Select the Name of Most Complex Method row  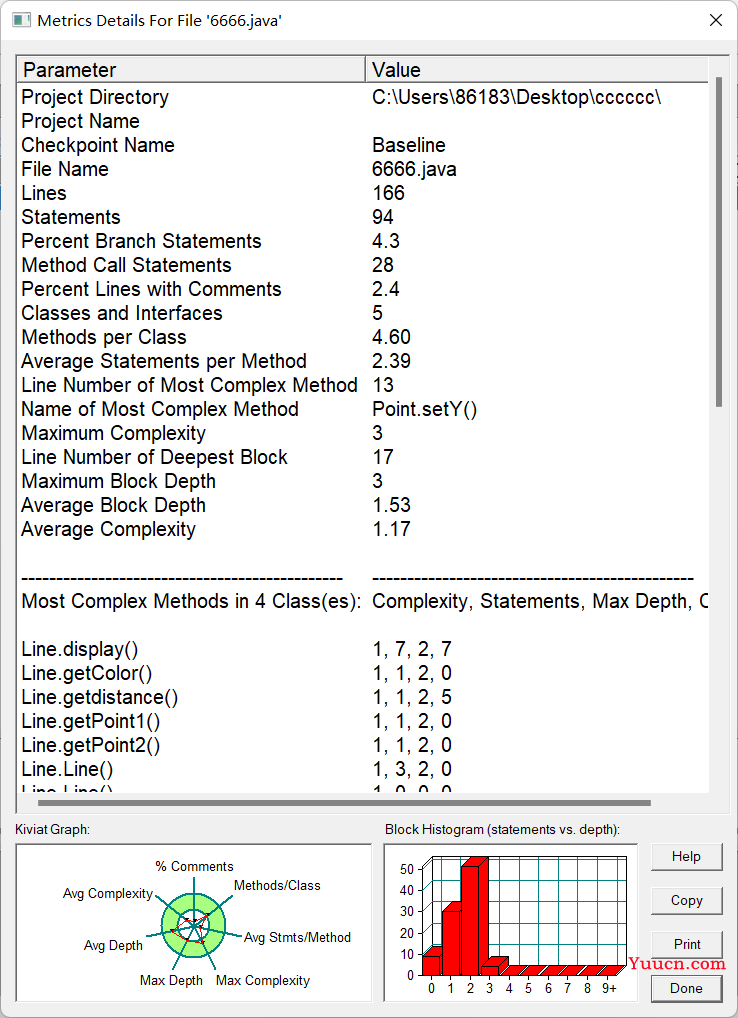point(363,409)
